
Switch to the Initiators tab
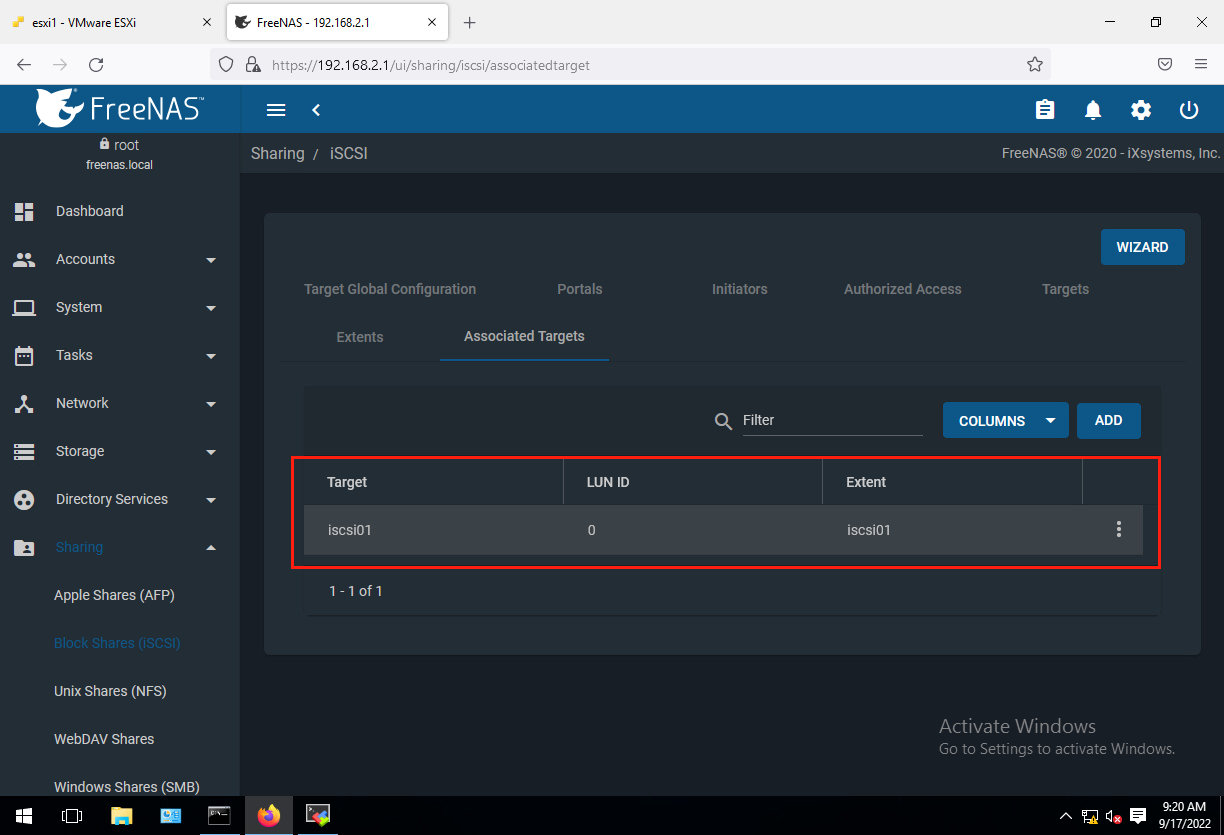pos(740,289)
